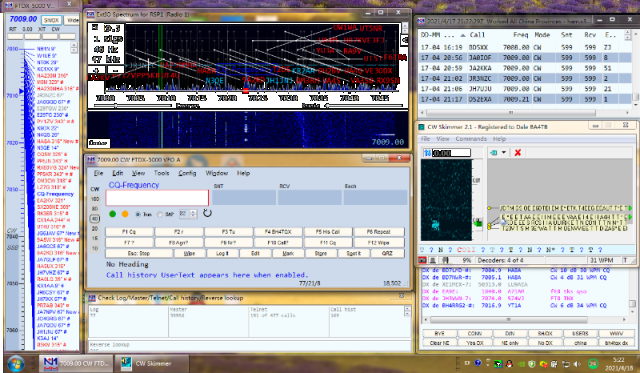Click the blue bandmap position arrow marker

click(x=21, y=91)
